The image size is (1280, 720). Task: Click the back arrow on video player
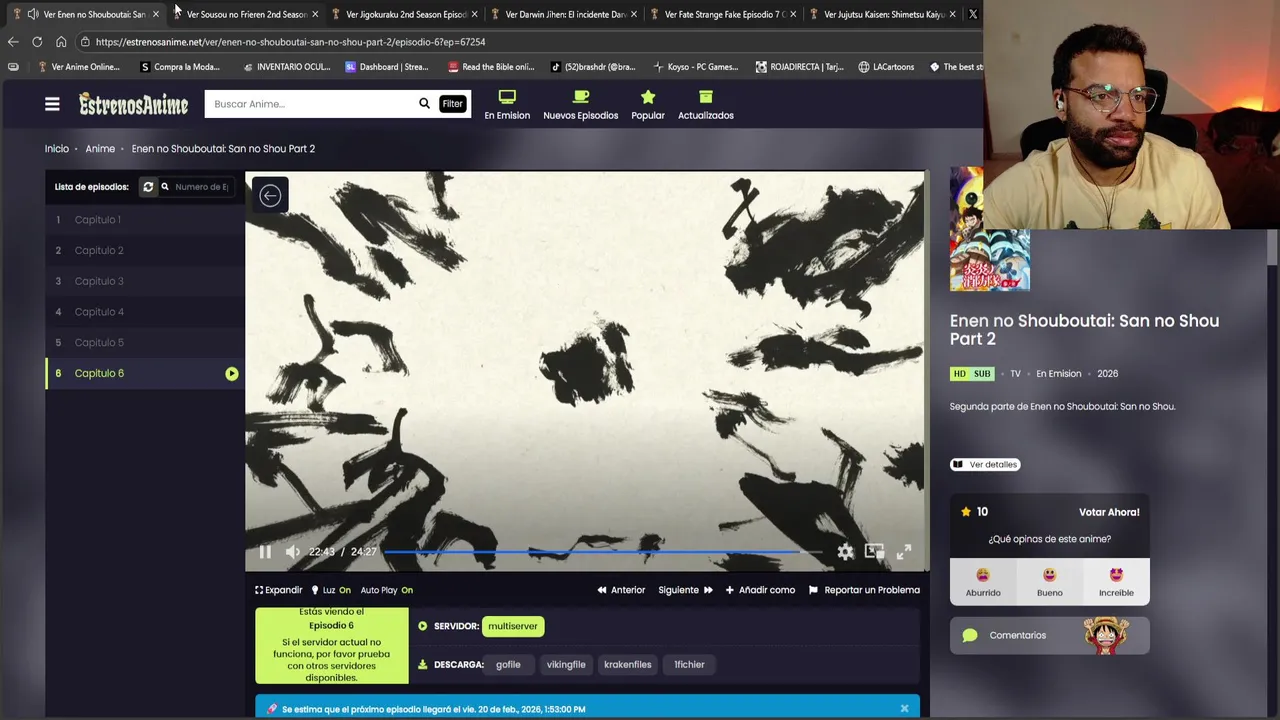pos(270,196)
